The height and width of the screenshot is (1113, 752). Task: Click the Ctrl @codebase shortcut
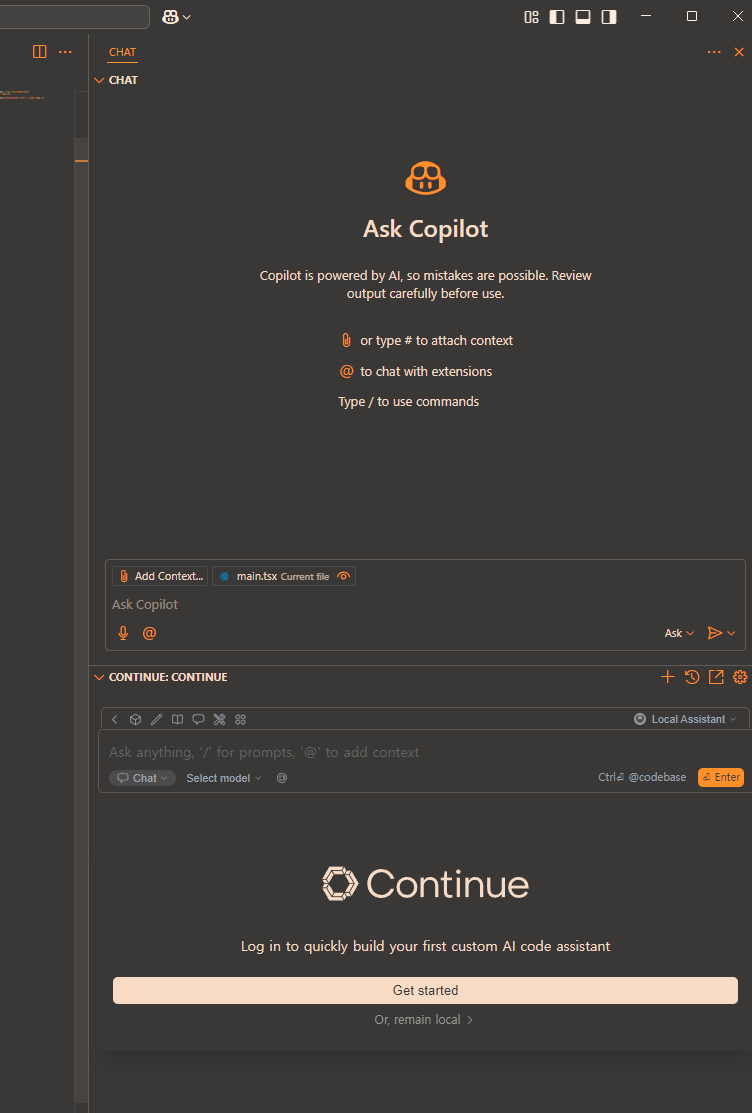pos(642,777)
